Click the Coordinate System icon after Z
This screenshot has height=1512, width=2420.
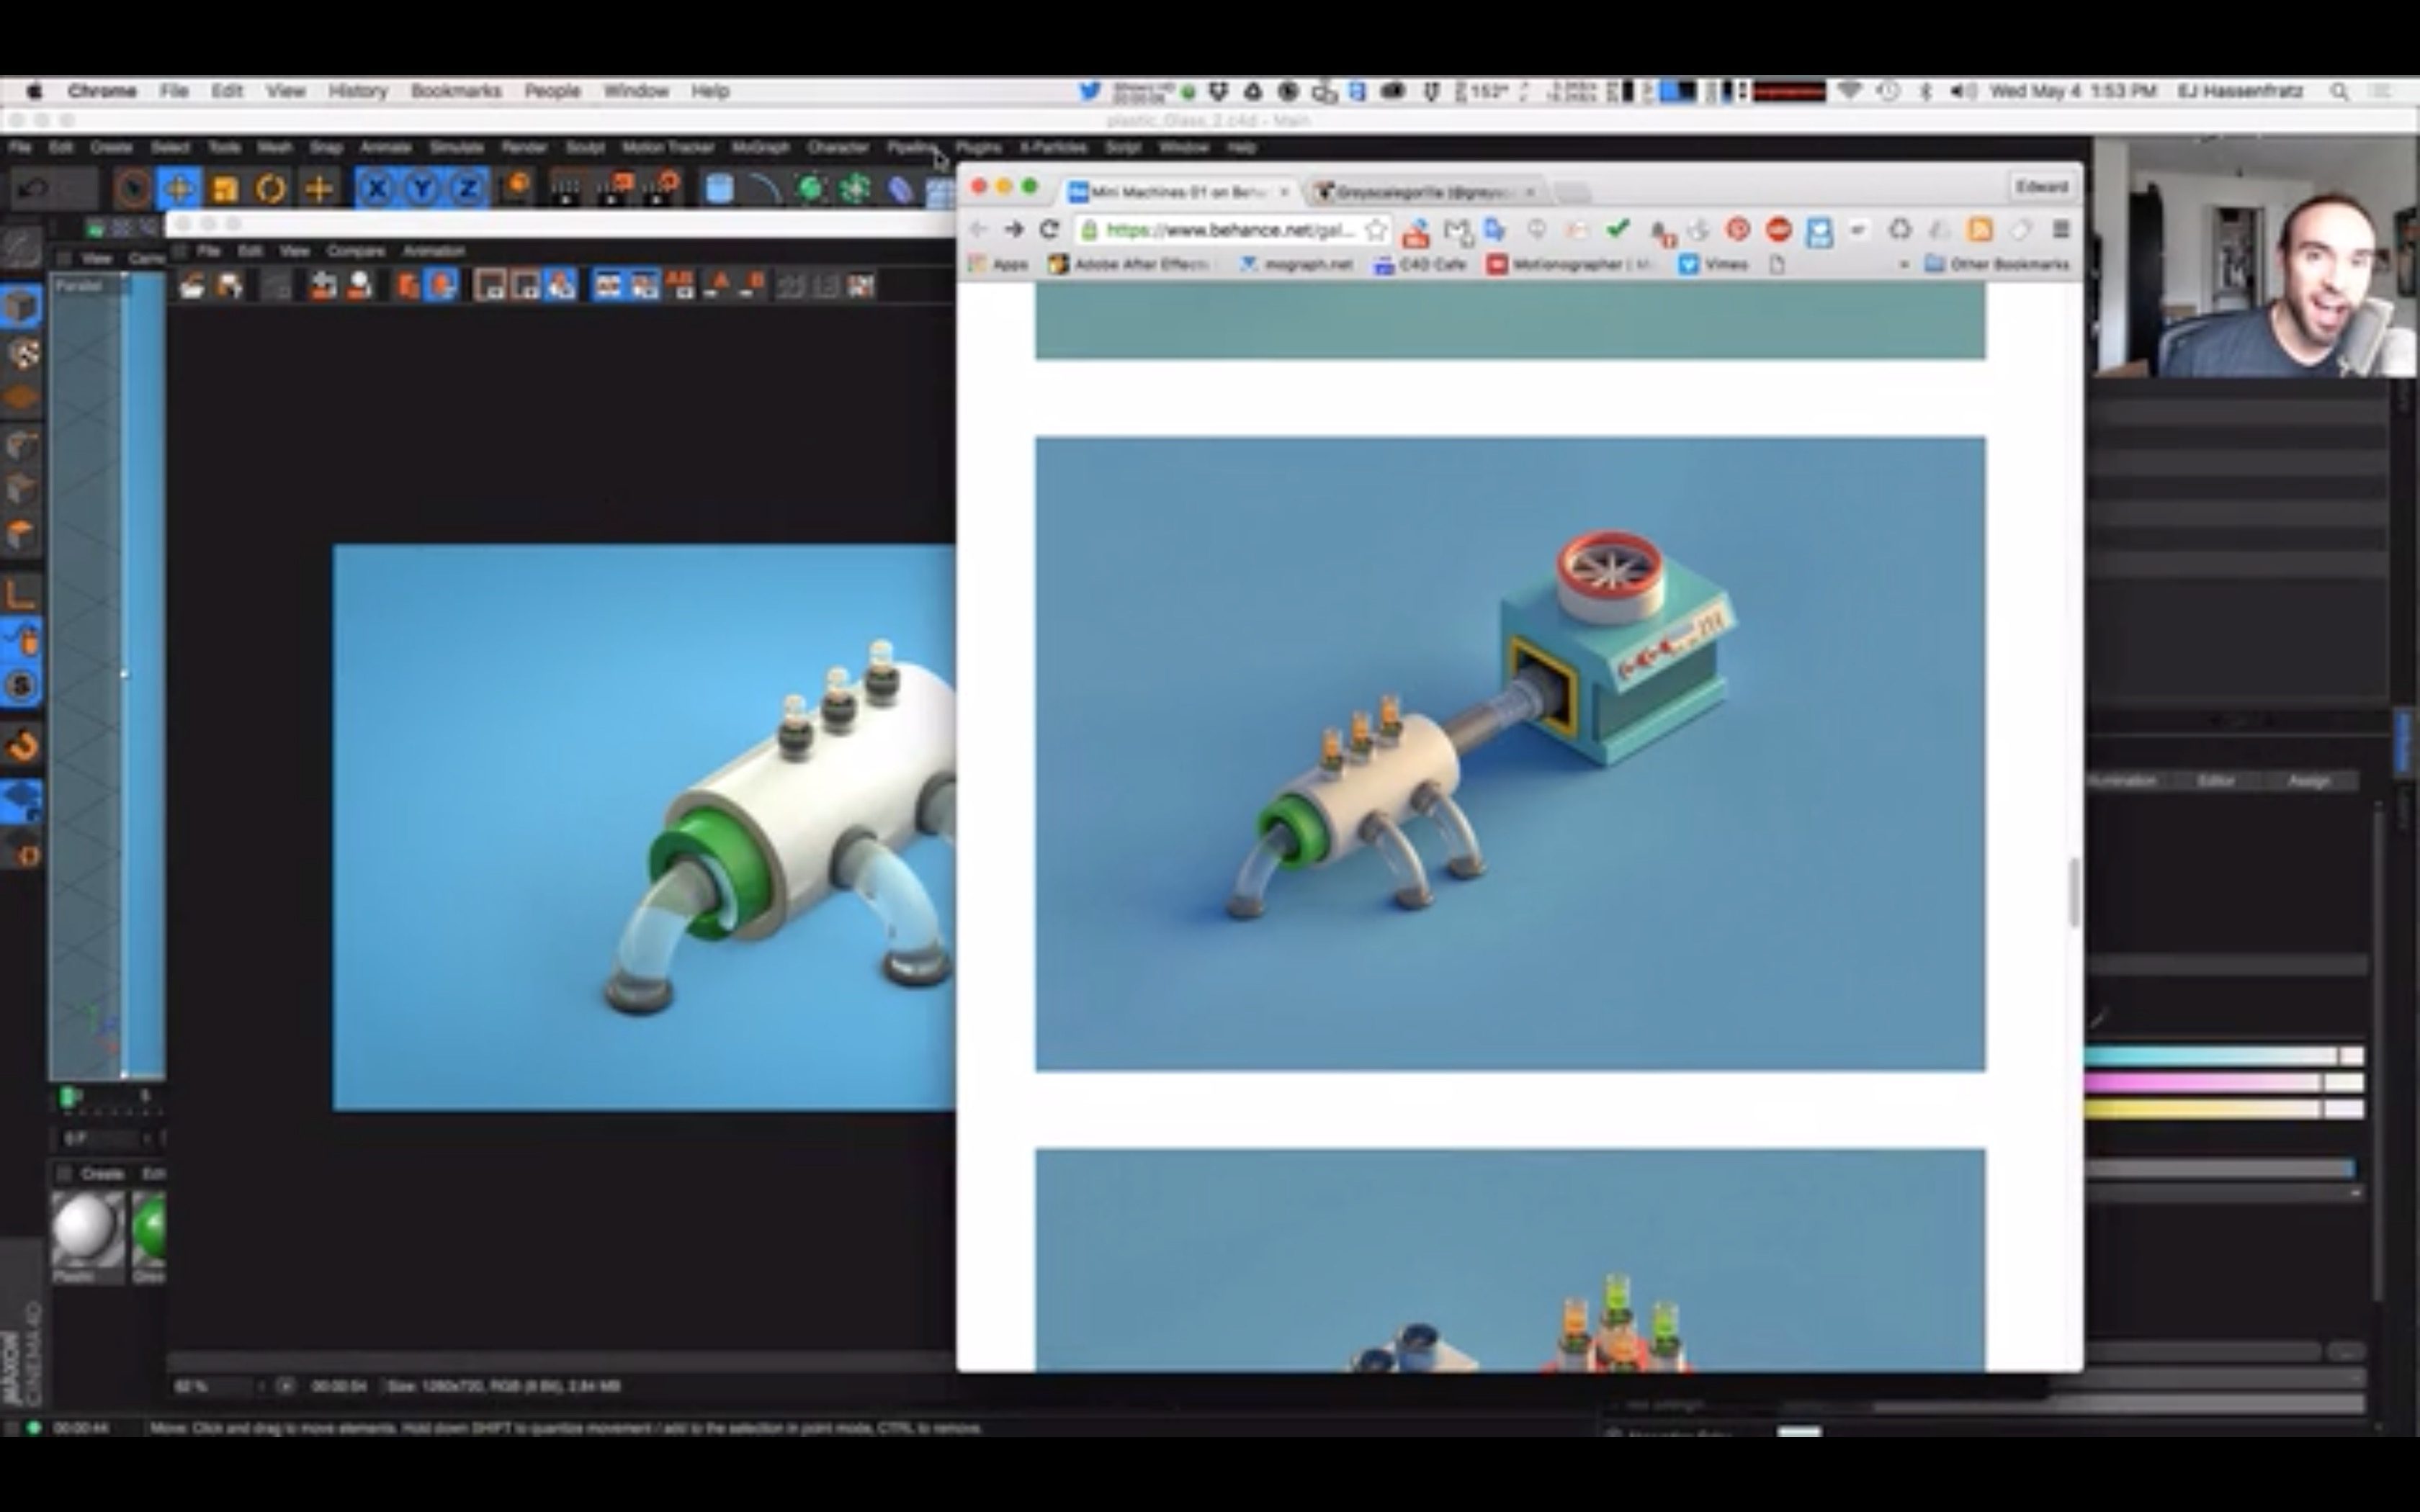(x=516, y=189)
